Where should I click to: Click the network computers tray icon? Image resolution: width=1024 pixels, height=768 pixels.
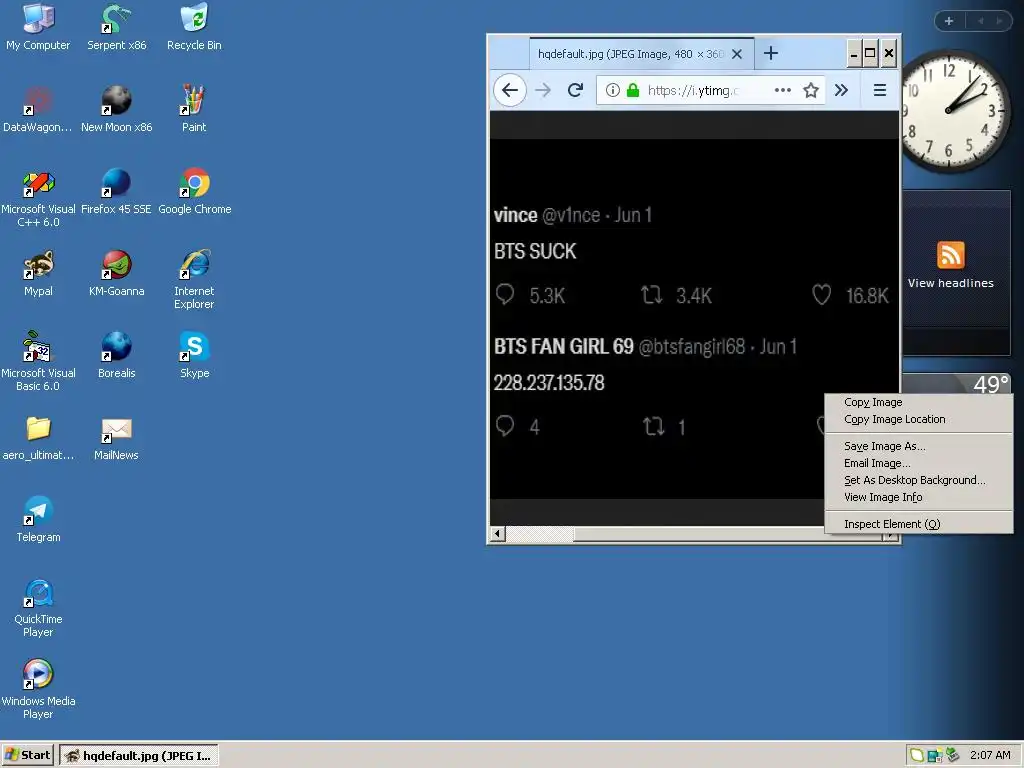point(935,756)
